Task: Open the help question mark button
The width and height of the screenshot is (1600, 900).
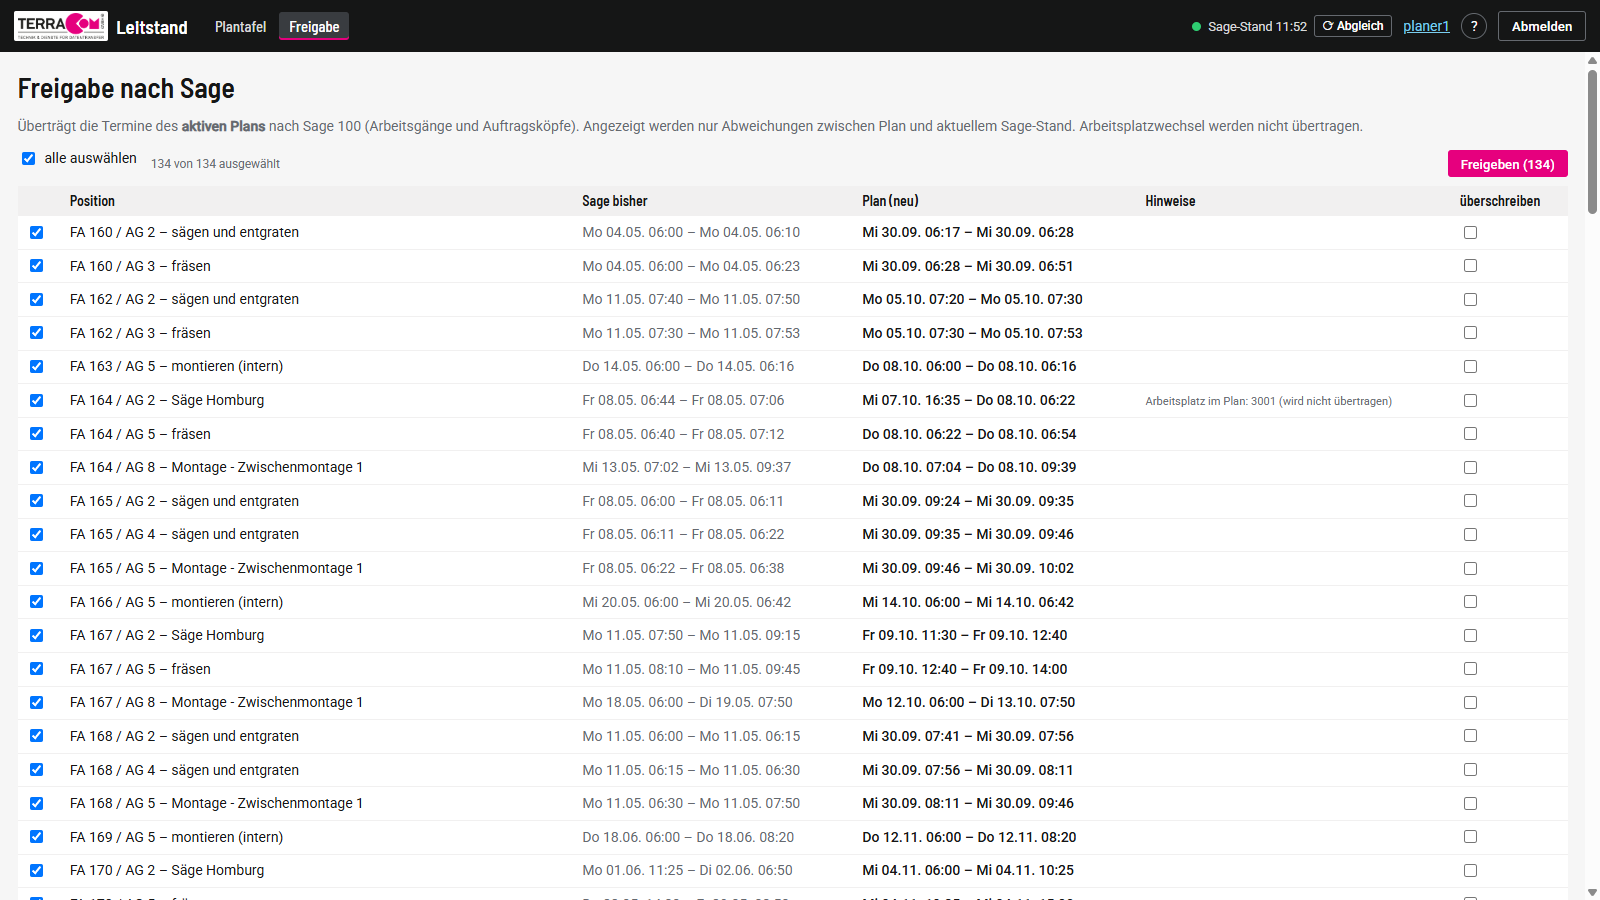Action: (x=1474, y=26)
